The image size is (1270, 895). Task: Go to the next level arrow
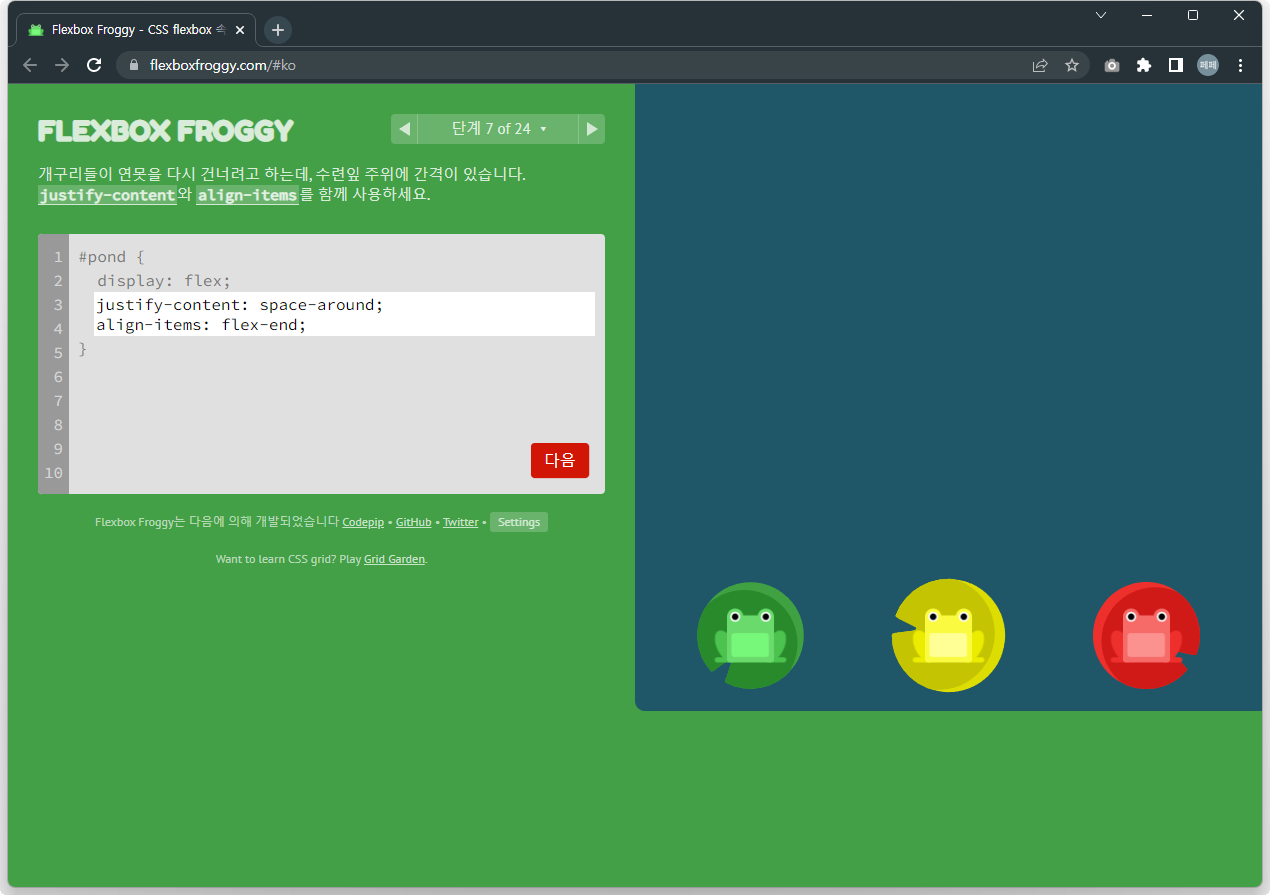pyautogui.click(x=592, y=129)
